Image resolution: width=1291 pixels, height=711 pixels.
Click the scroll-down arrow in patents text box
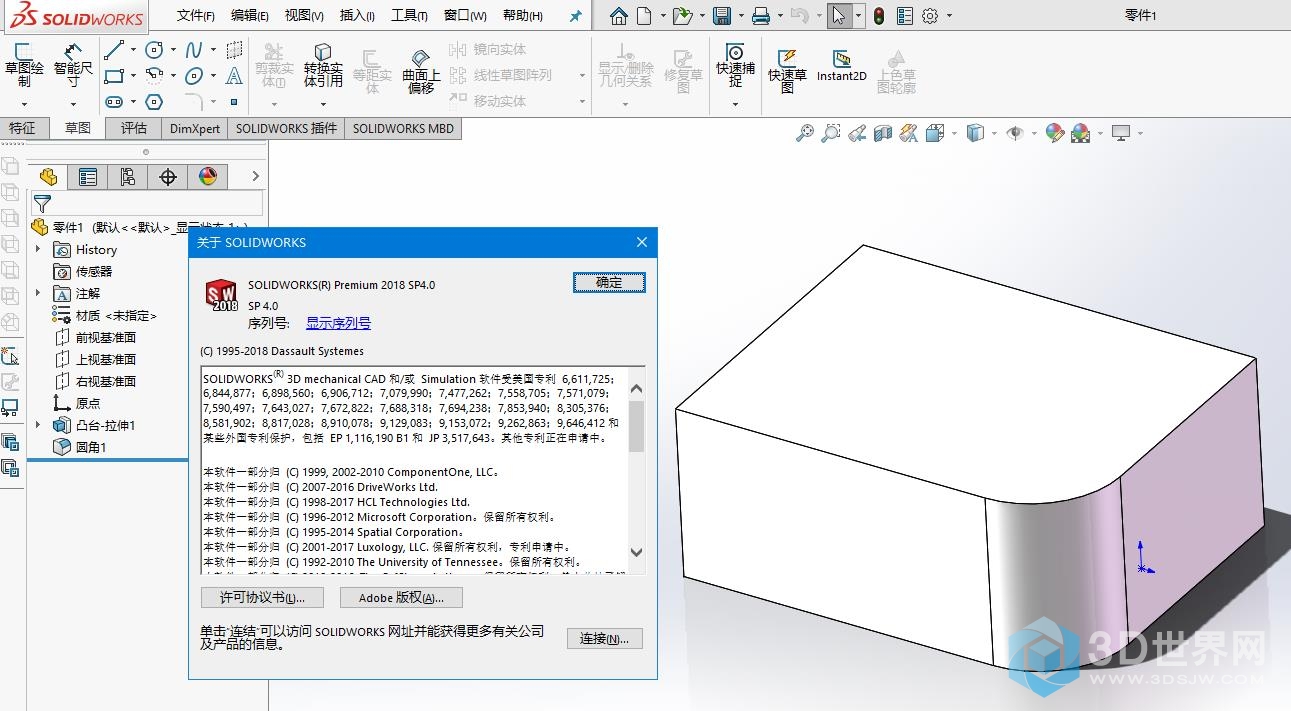[636, 552]
